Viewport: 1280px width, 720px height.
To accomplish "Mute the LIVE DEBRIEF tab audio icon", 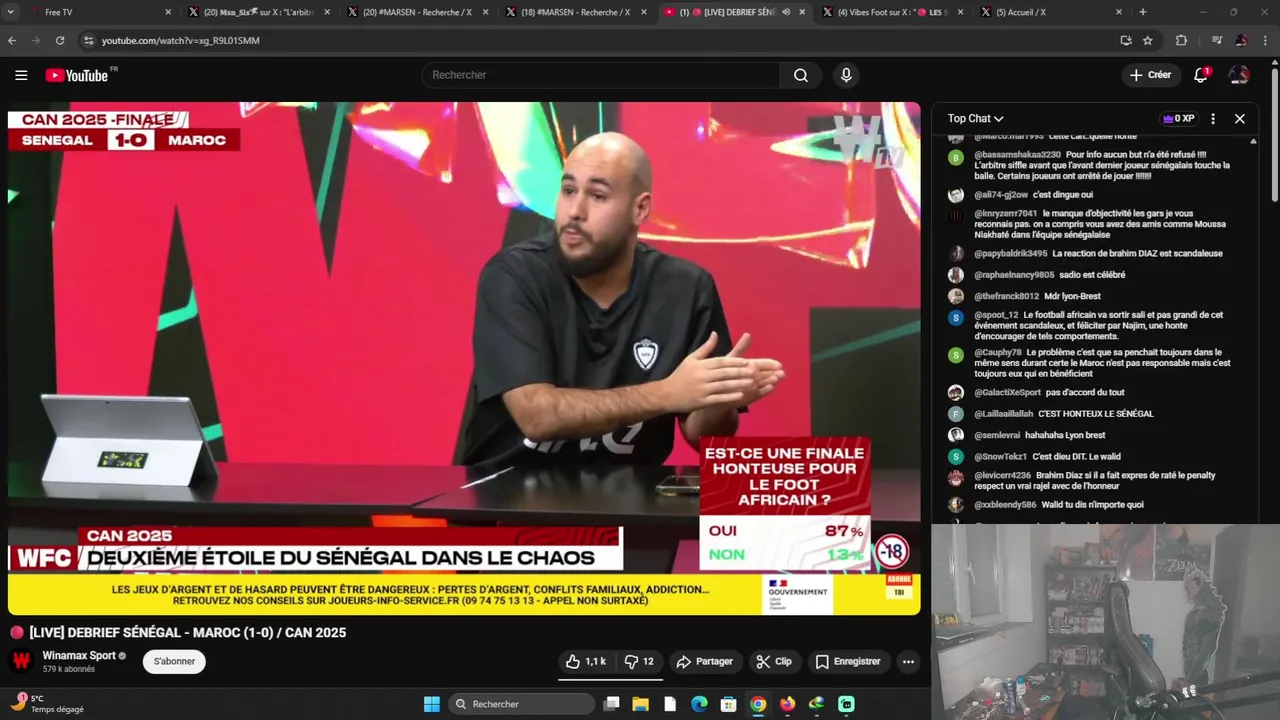I will click(786, 12).
